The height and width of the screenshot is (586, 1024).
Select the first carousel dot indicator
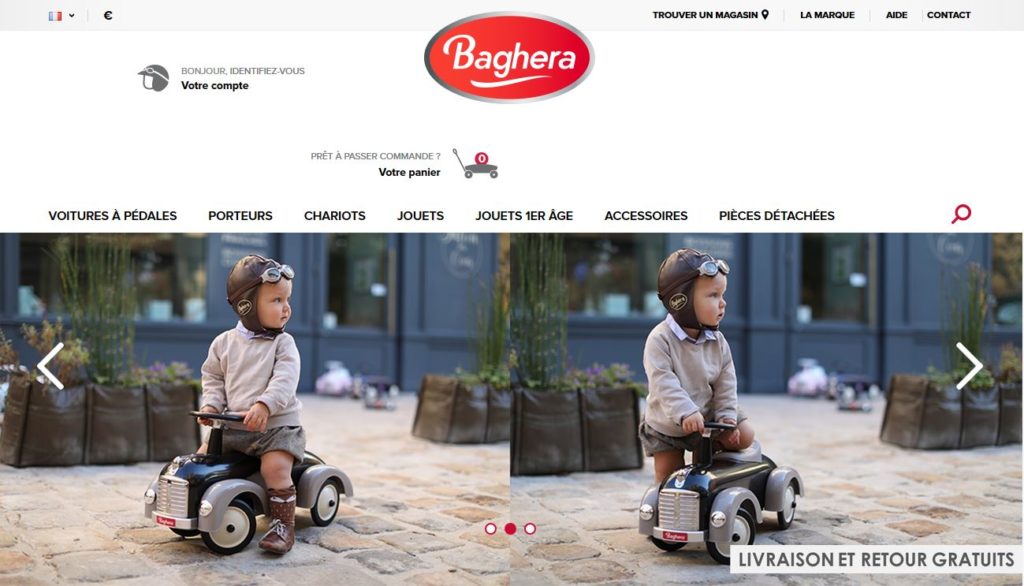pyautogui.click(x=490, y=529)
